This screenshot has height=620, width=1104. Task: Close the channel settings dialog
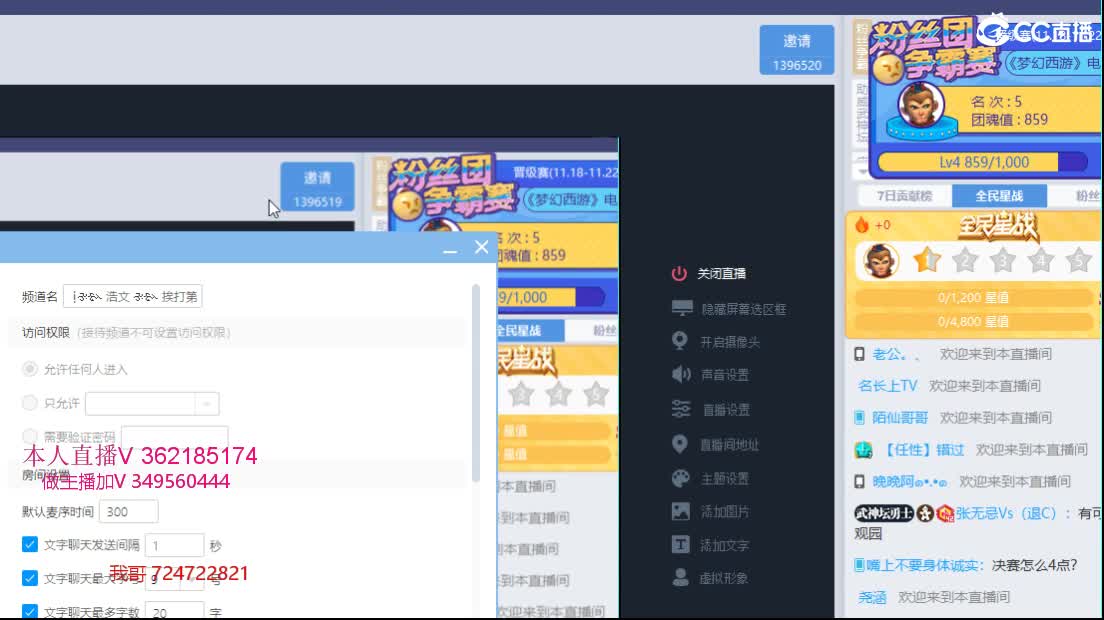(x=482, y=247)
